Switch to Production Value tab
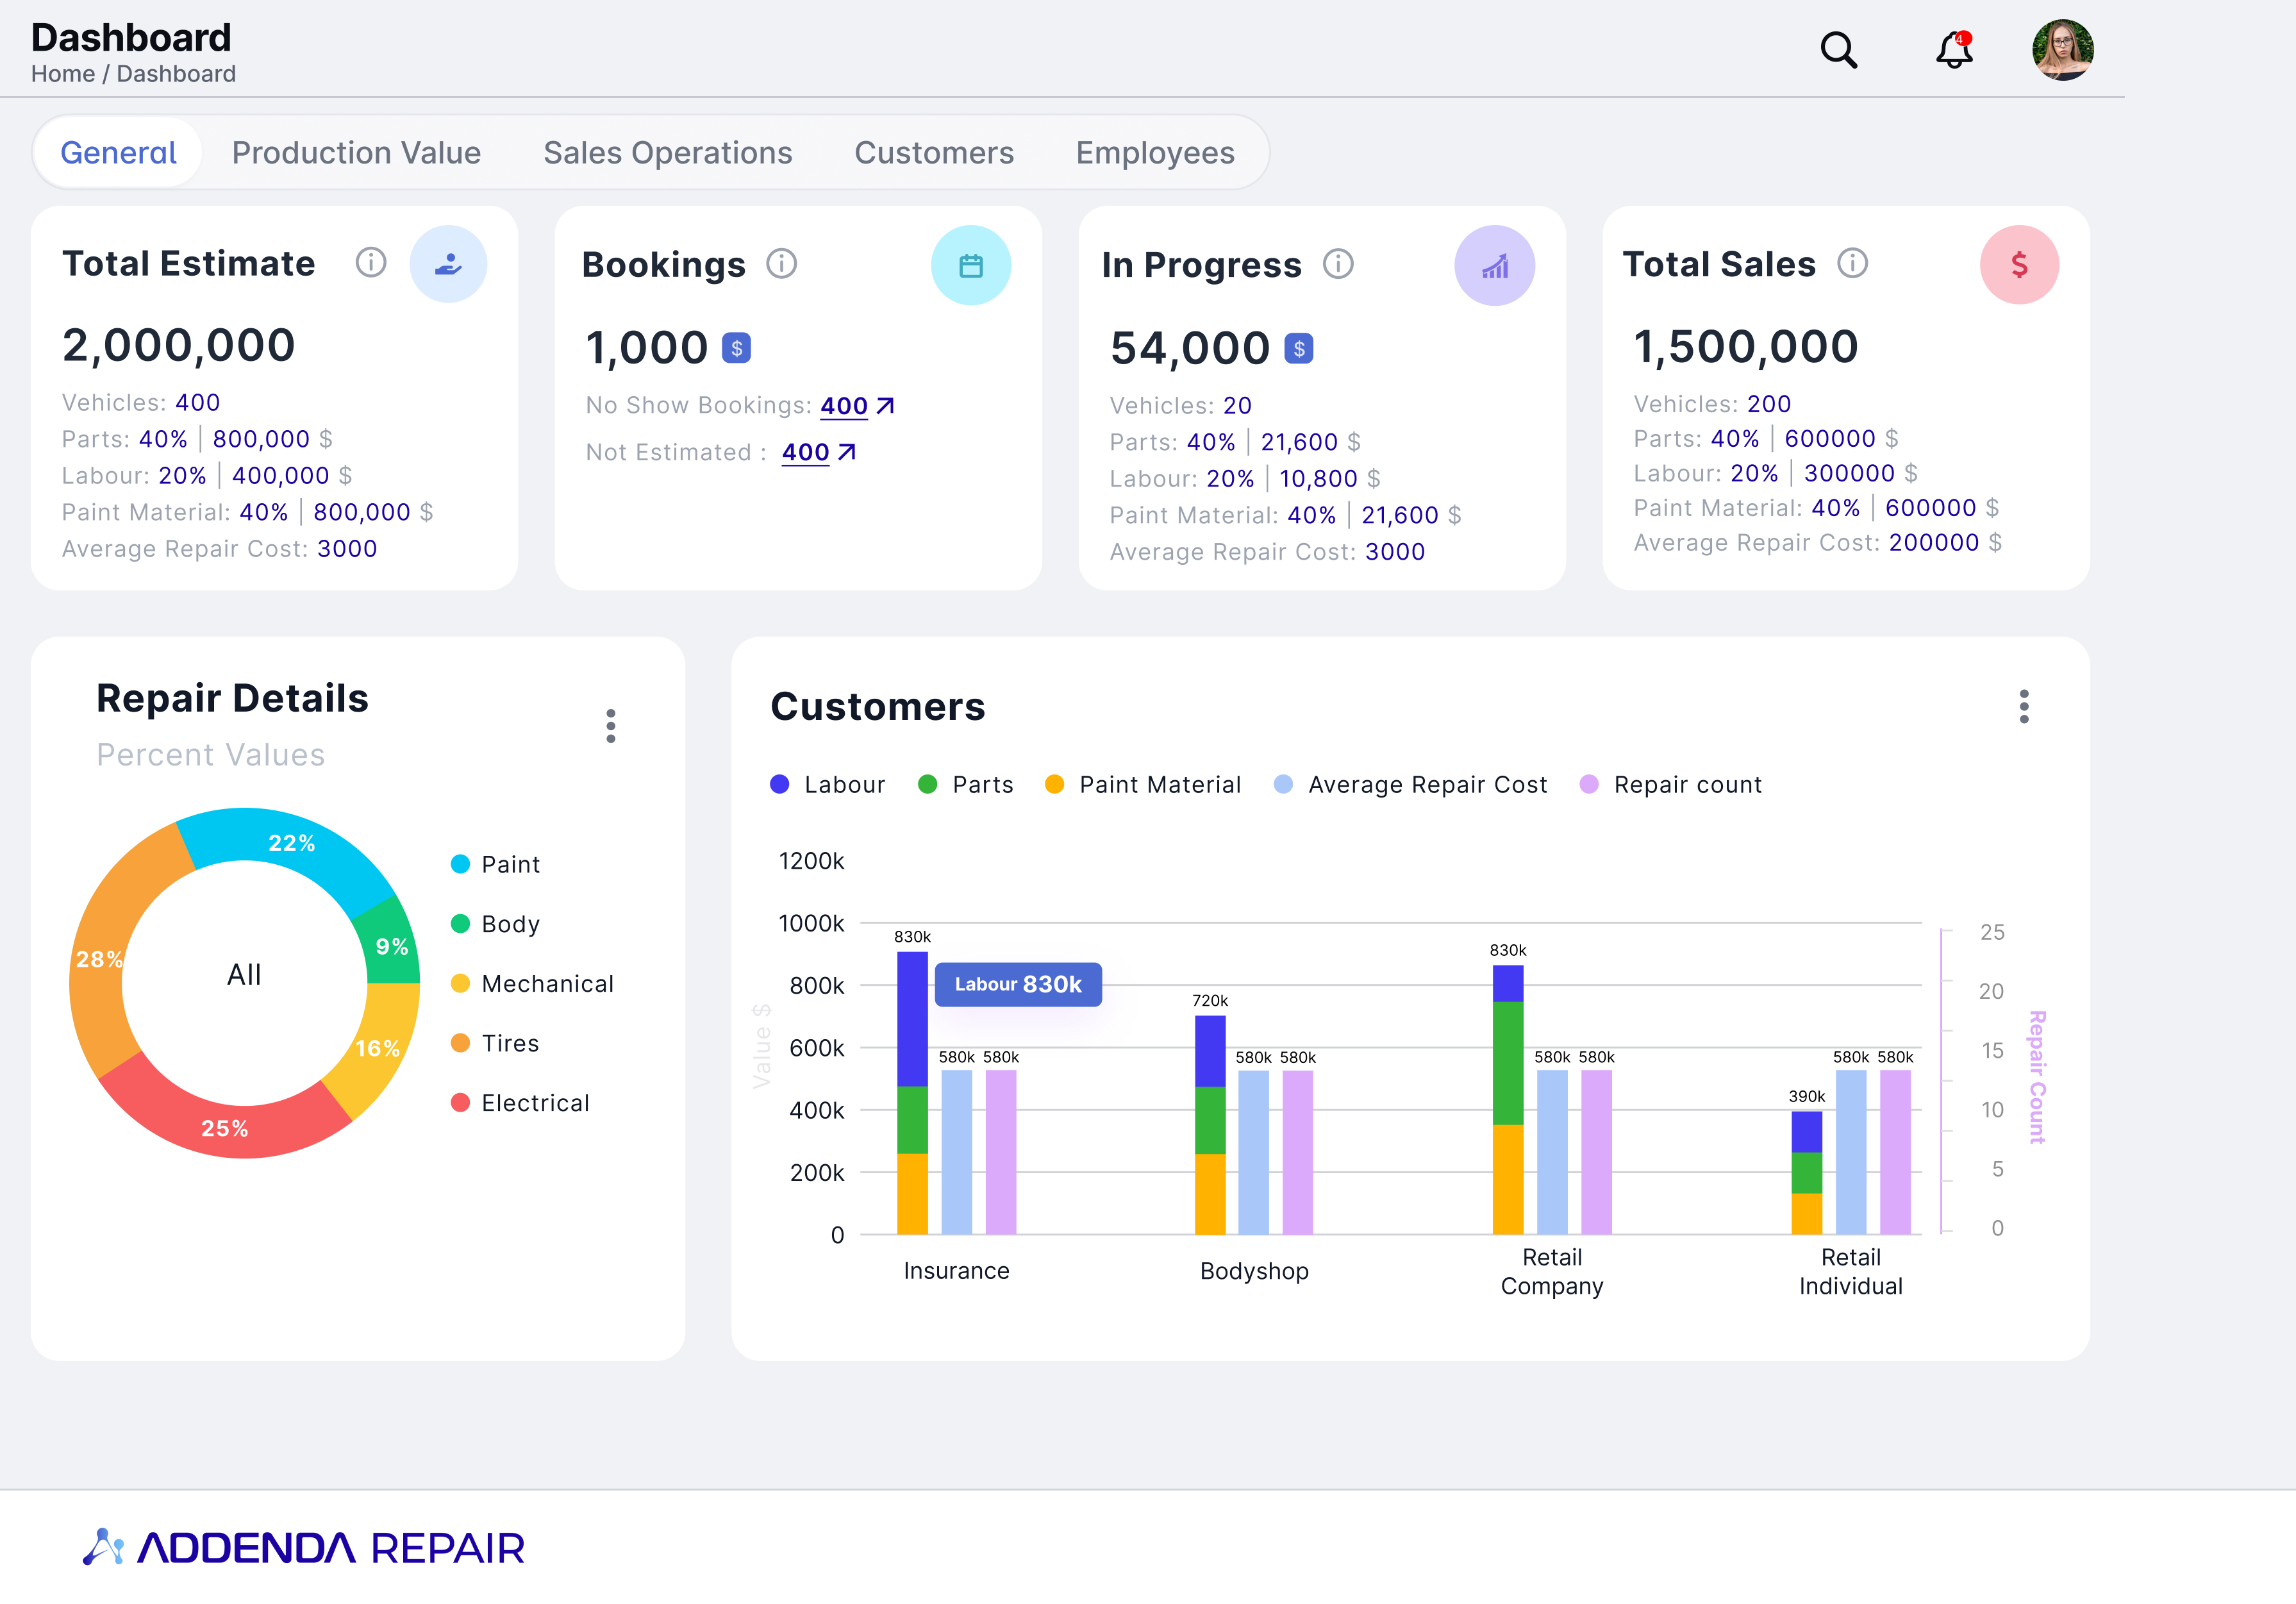This screenshot has width=2296, height=1604. pyautogui.click(x=356, y=153)
